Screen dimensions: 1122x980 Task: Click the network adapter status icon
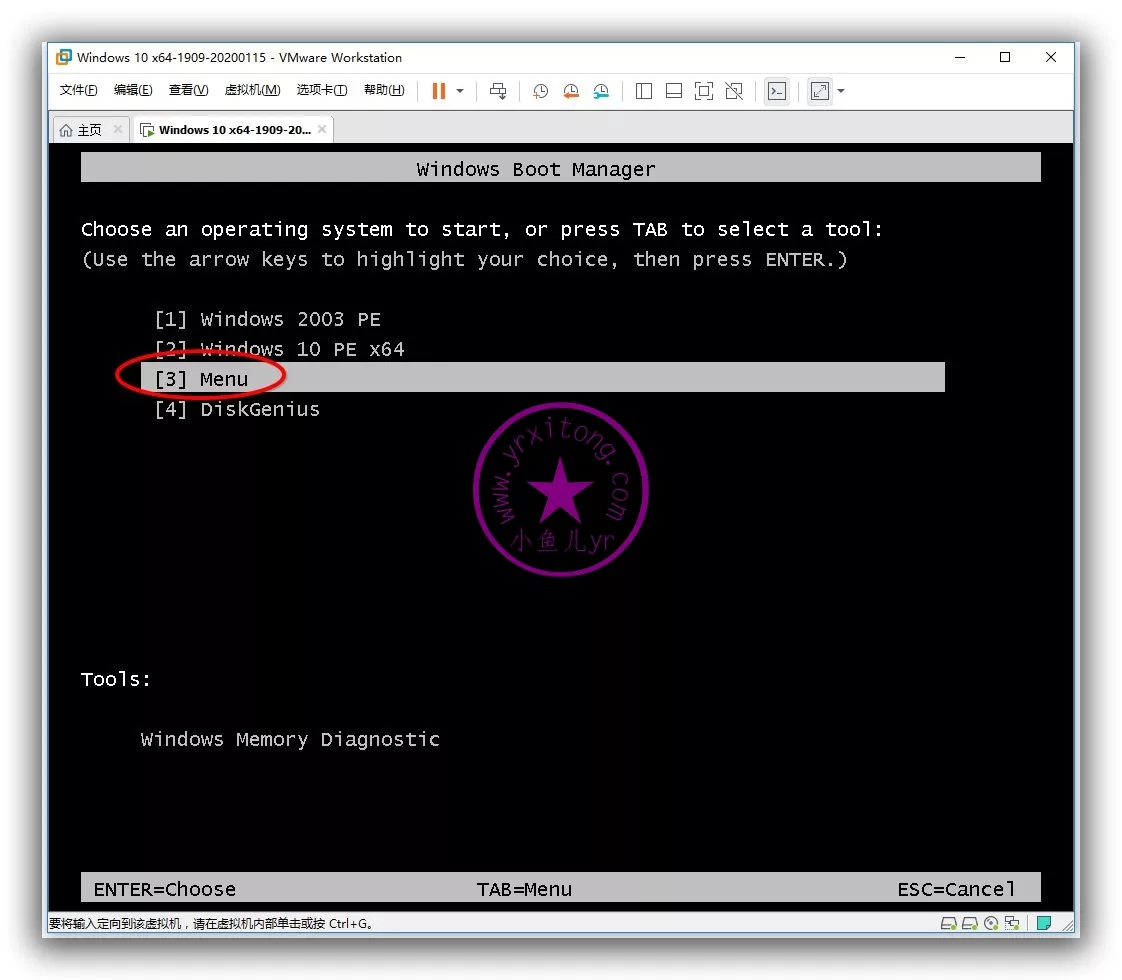pyautogui.click(x=1012, y=923)
